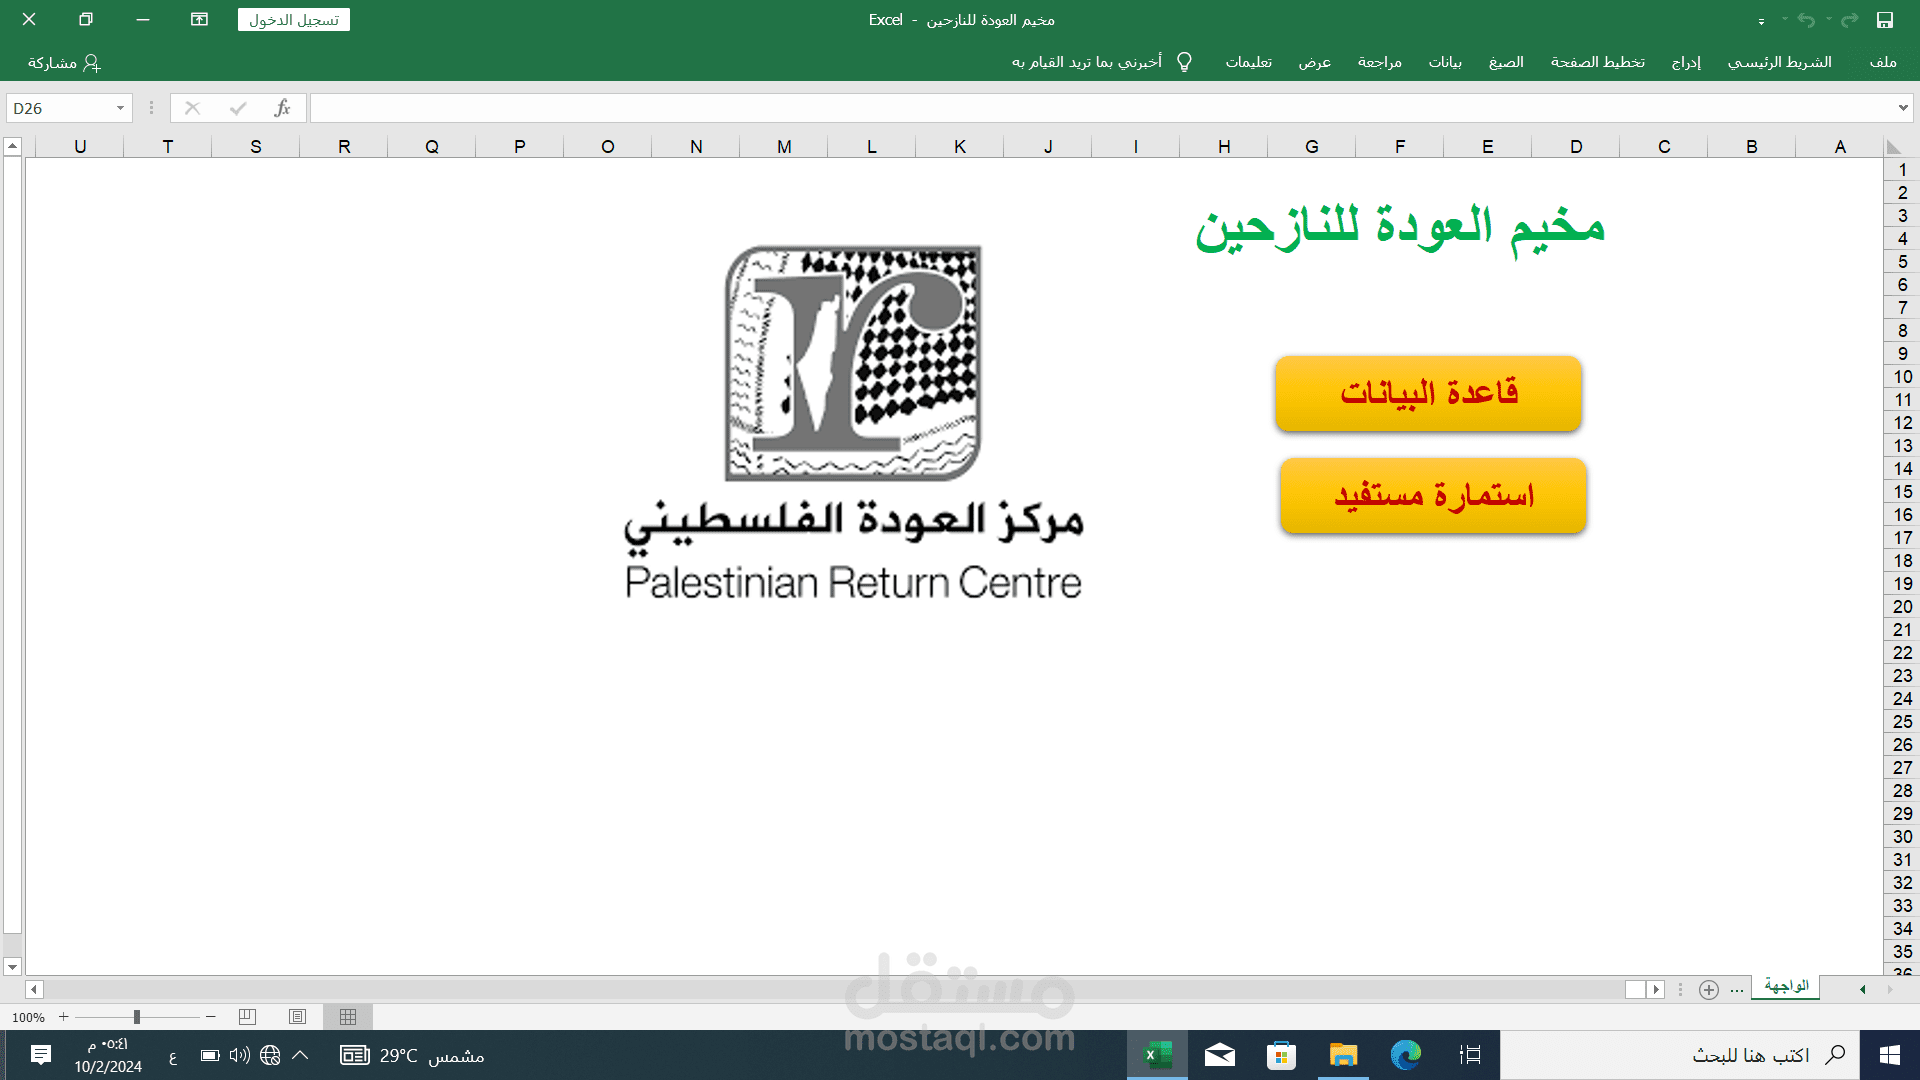The height and width of the screenshot is (1080, 1920).
Task: Open Task View on the taskbar
Action: [1470, 1055]
